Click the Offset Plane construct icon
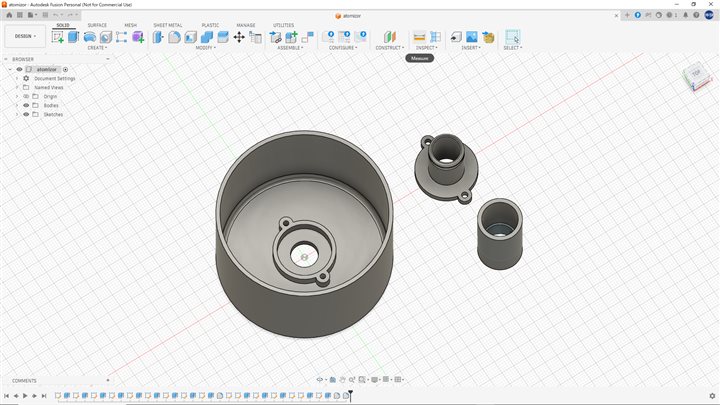 click(389, 37)
